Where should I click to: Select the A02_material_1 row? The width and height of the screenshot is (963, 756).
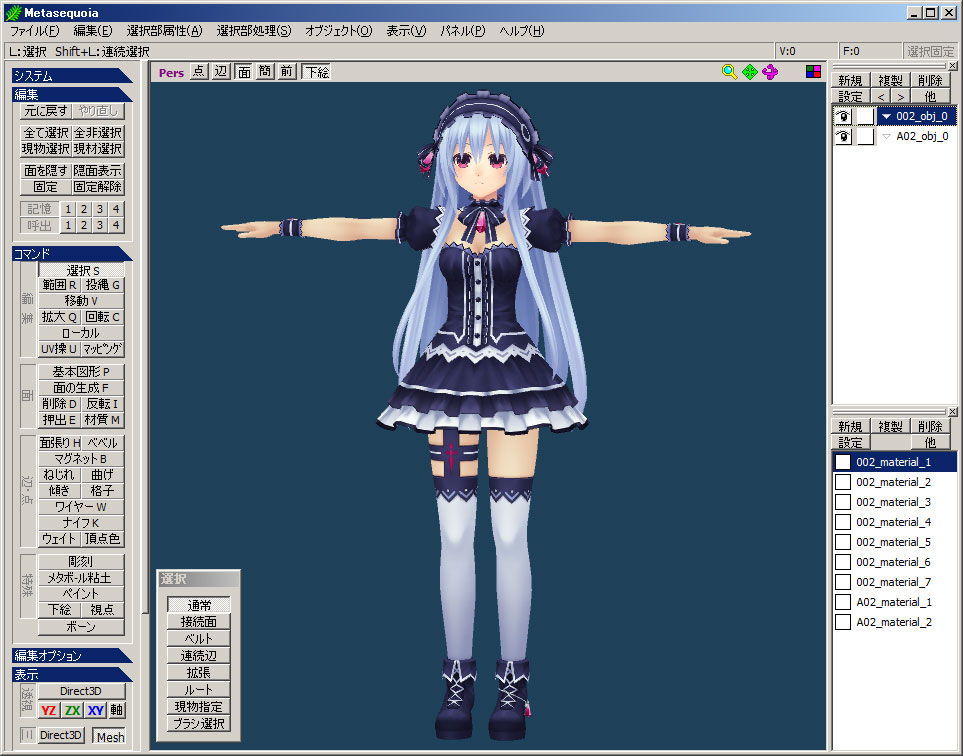coord(894,602)
